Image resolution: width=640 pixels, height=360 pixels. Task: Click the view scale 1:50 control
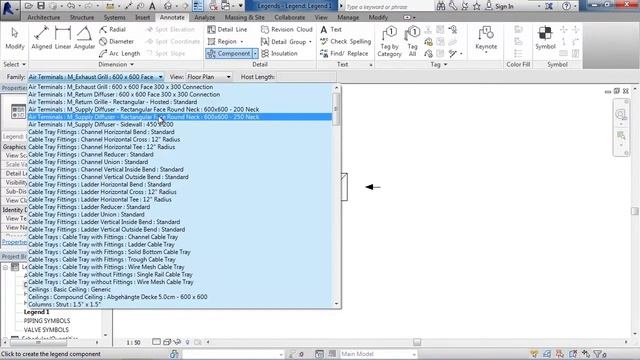pyautogui.click(x=133, y=342)
